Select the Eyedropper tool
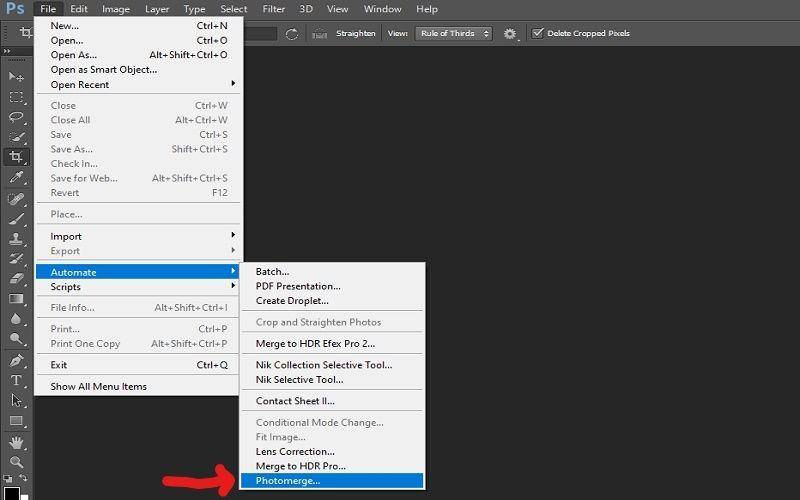800x500 pixels. coord(16,177)
